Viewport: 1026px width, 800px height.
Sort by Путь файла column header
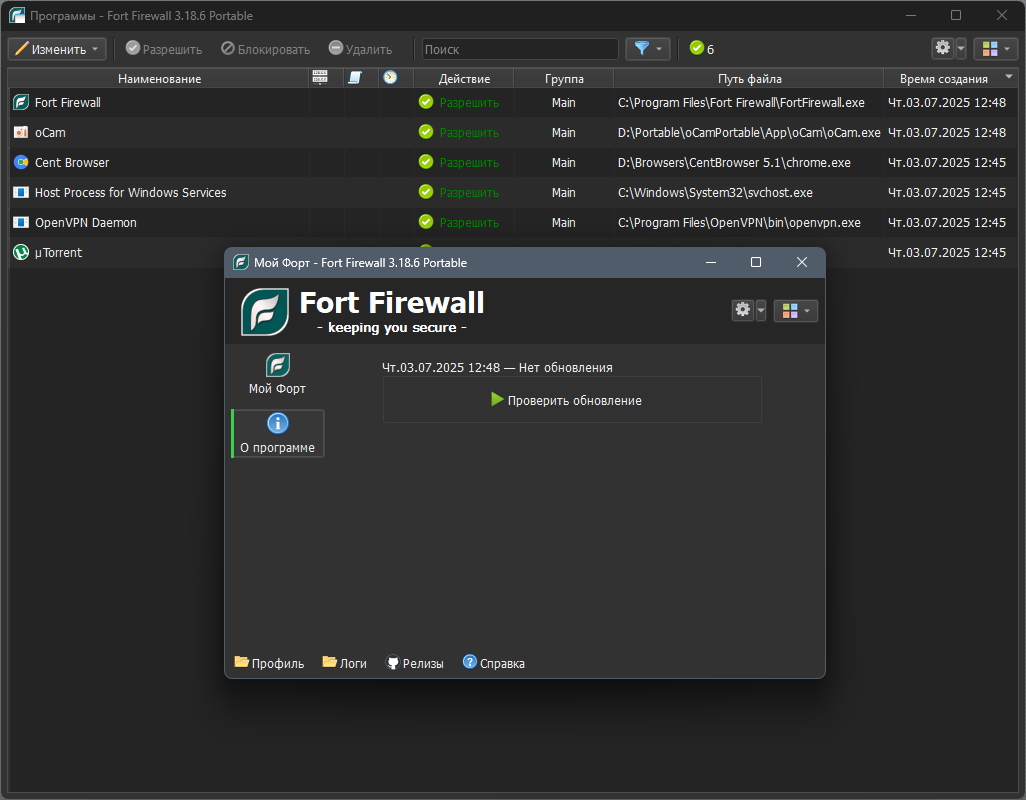point(749,78)
